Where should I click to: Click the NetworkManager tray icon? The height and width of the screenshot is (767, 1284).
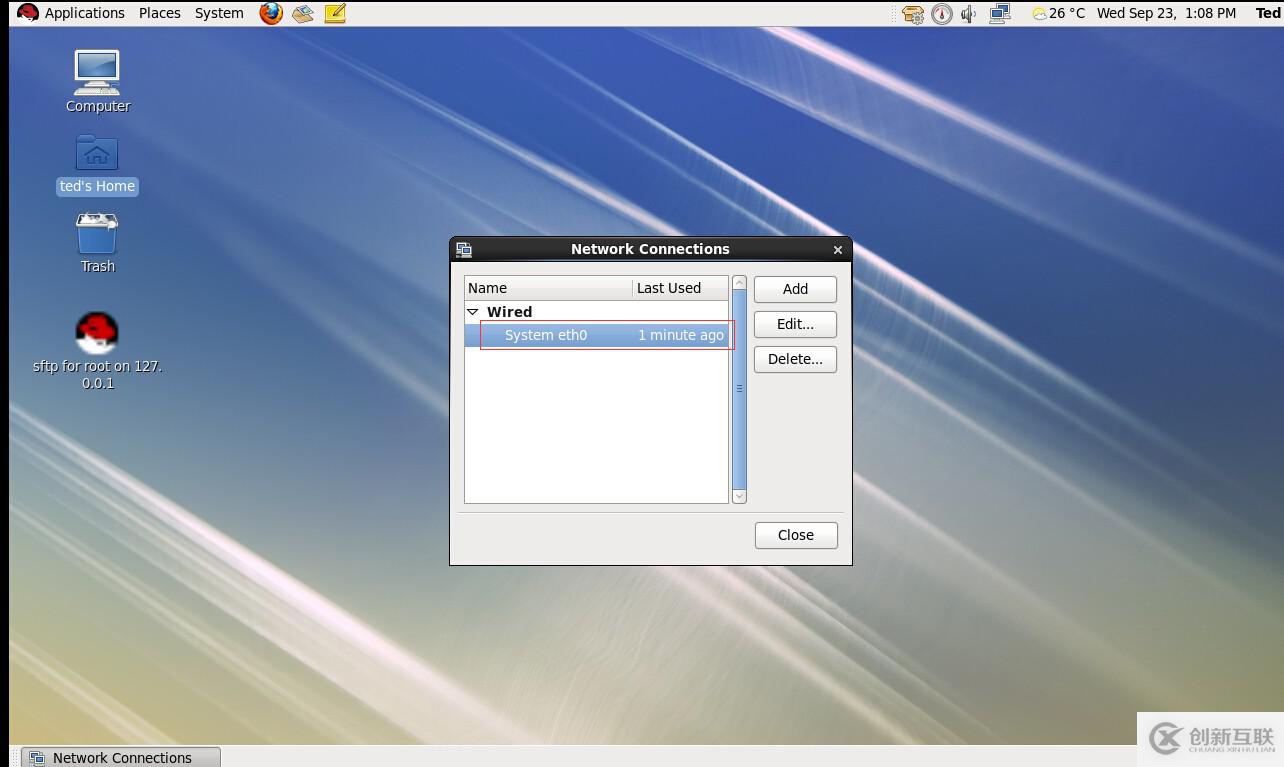[999, 14]
